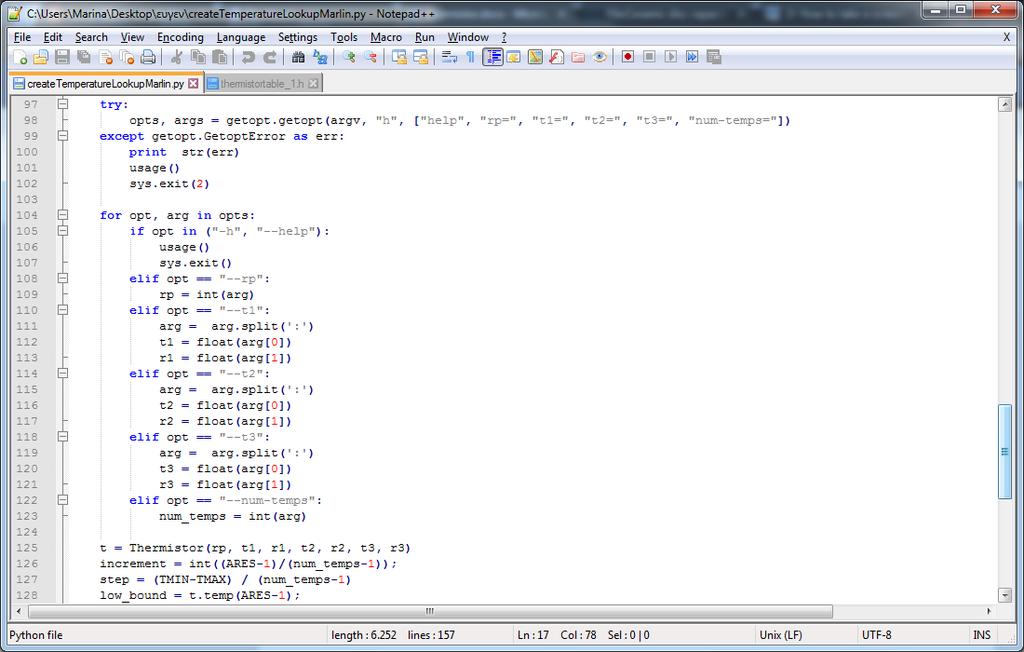Print the document with the printer icon
This screenshot has width=1024, height=652.
[148, 57]
